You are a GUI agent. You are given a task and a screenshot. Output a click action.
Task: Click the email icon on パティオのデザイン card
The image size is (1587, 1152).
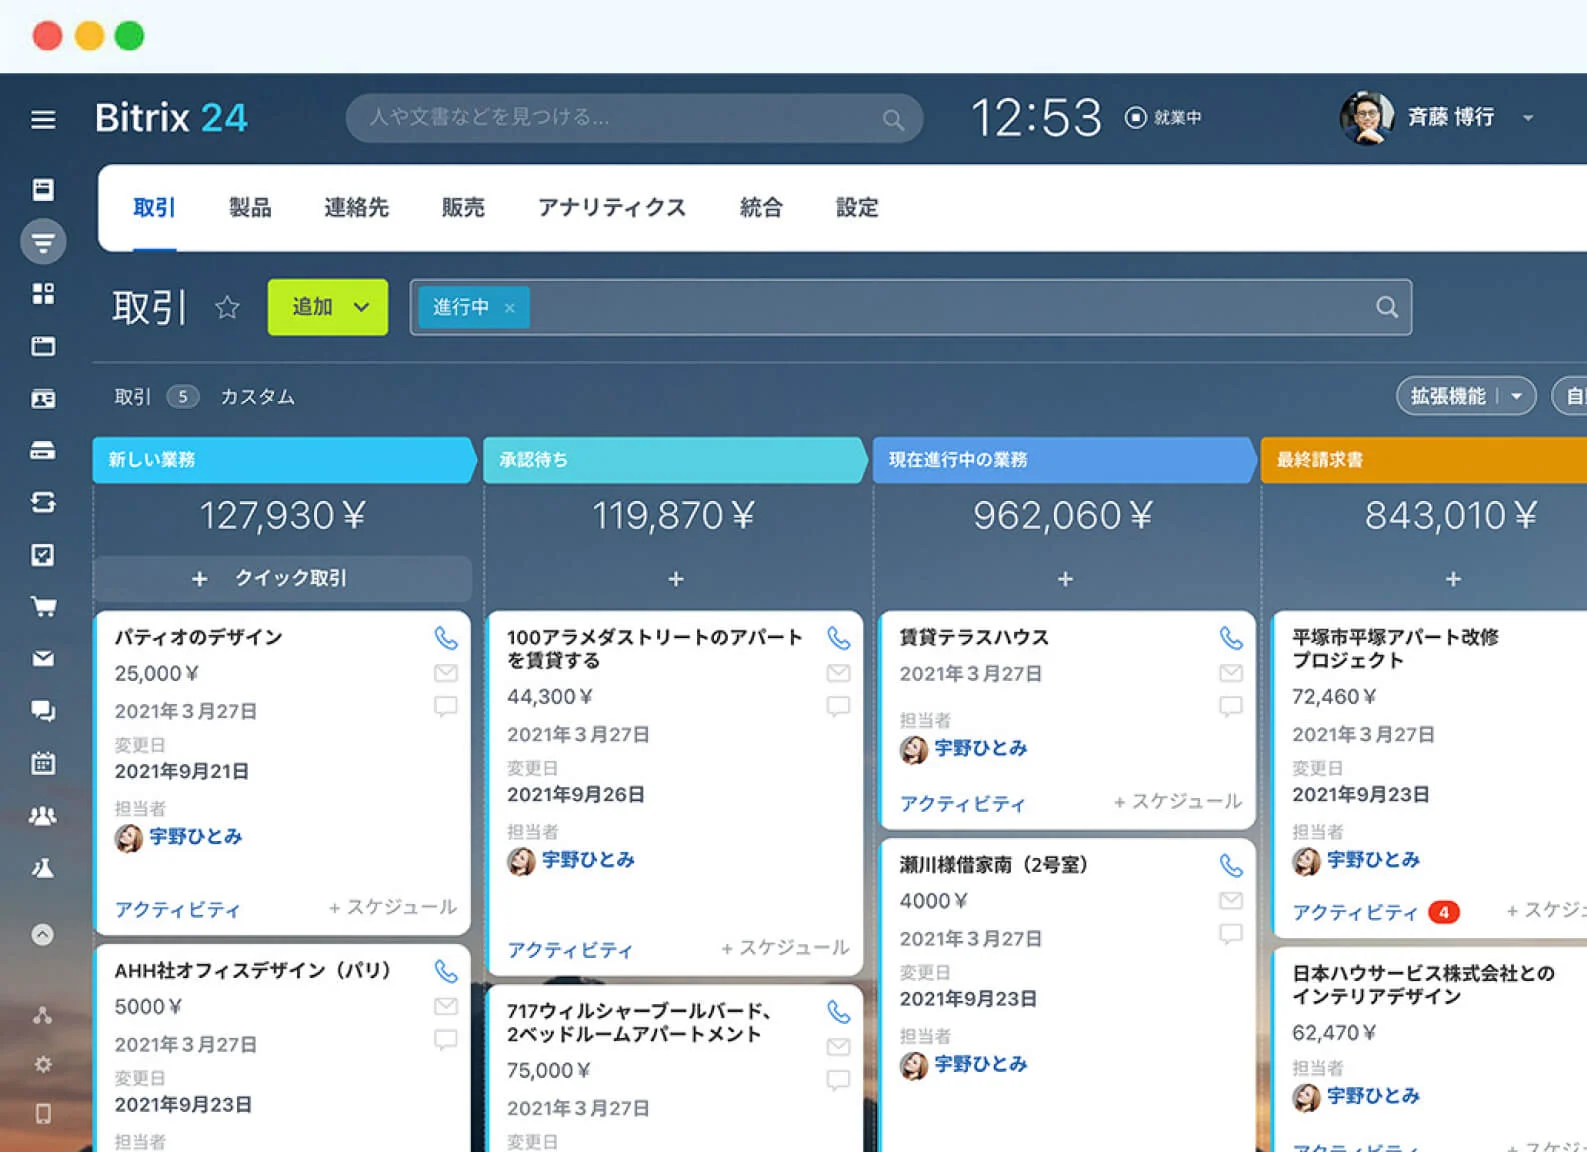(446, 673)
